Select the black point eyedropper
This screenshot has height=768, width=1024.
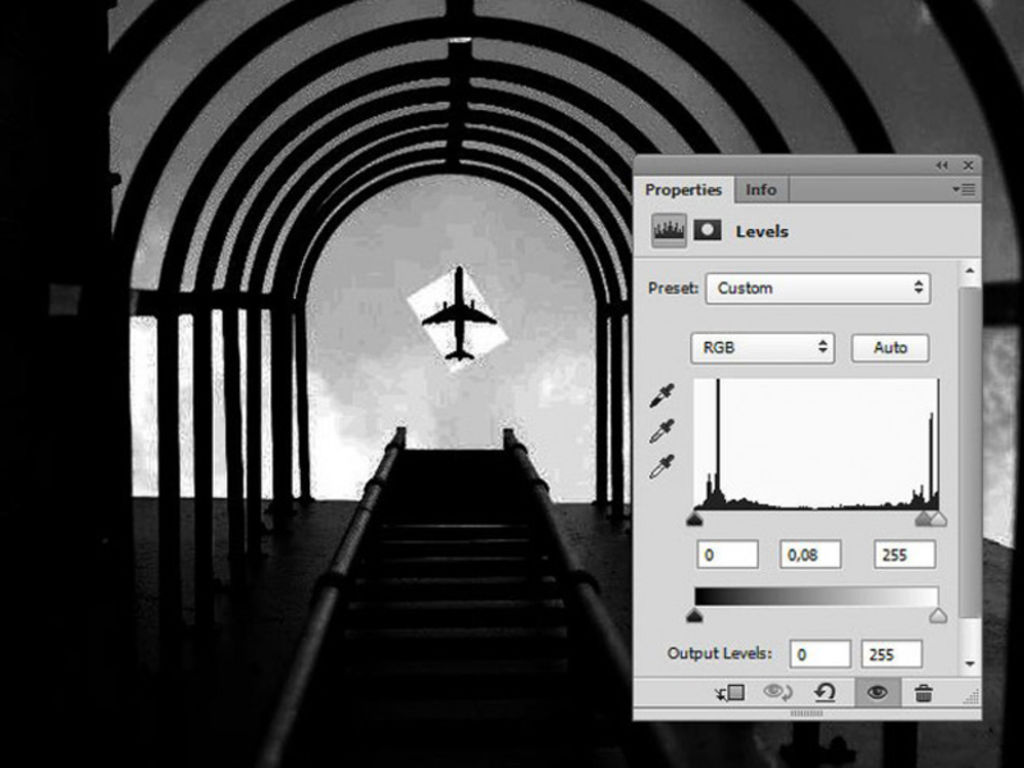point(661,396)
